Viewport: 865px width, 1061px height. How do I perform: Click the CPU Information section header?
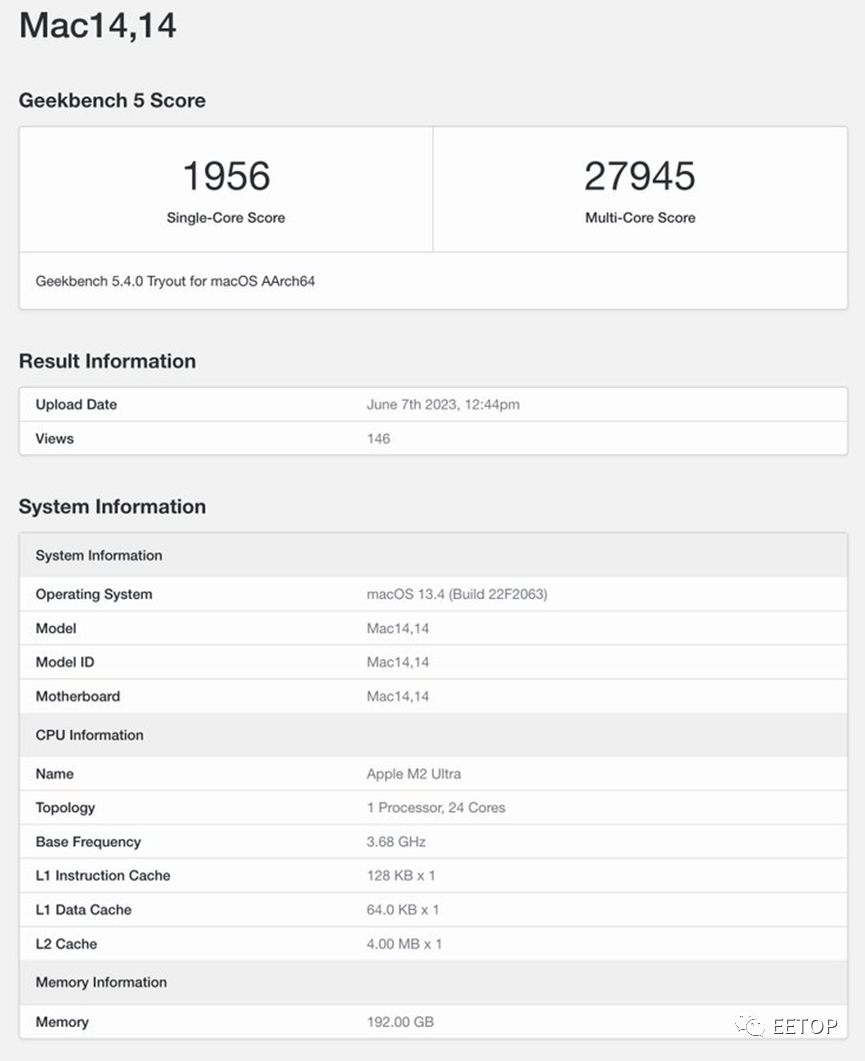tap(89, 735)
